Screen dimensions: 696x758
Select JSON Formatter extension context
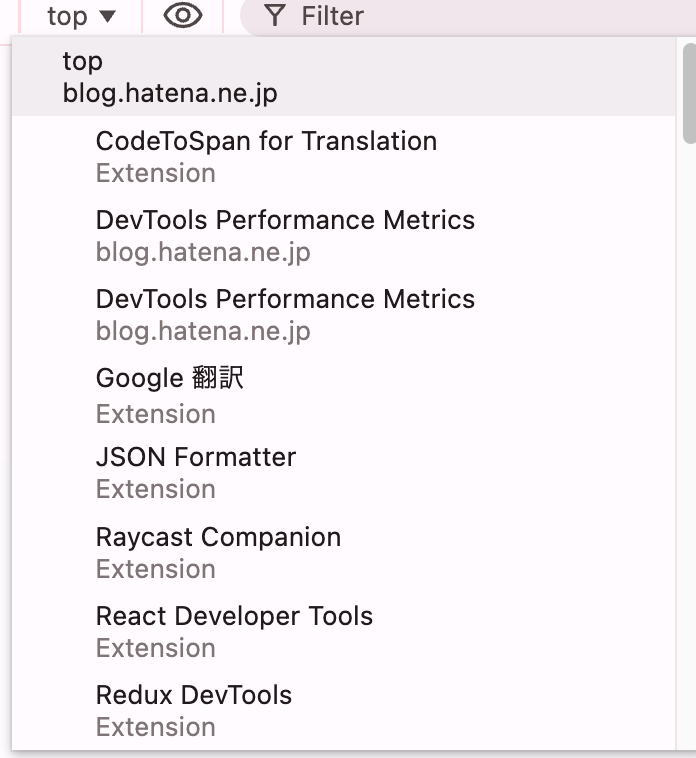[344, 473]
